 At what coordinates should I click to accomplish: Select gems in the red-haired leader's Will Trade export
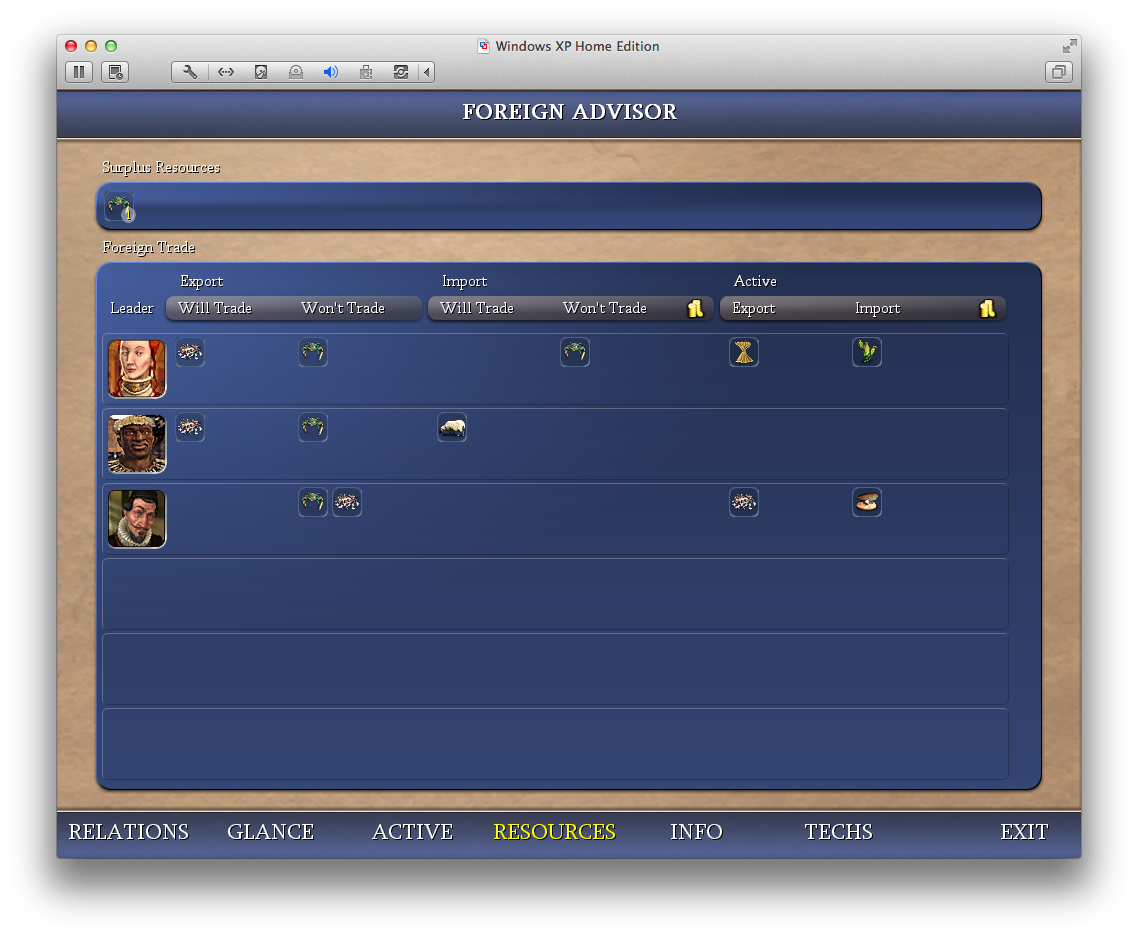point(190,353)
